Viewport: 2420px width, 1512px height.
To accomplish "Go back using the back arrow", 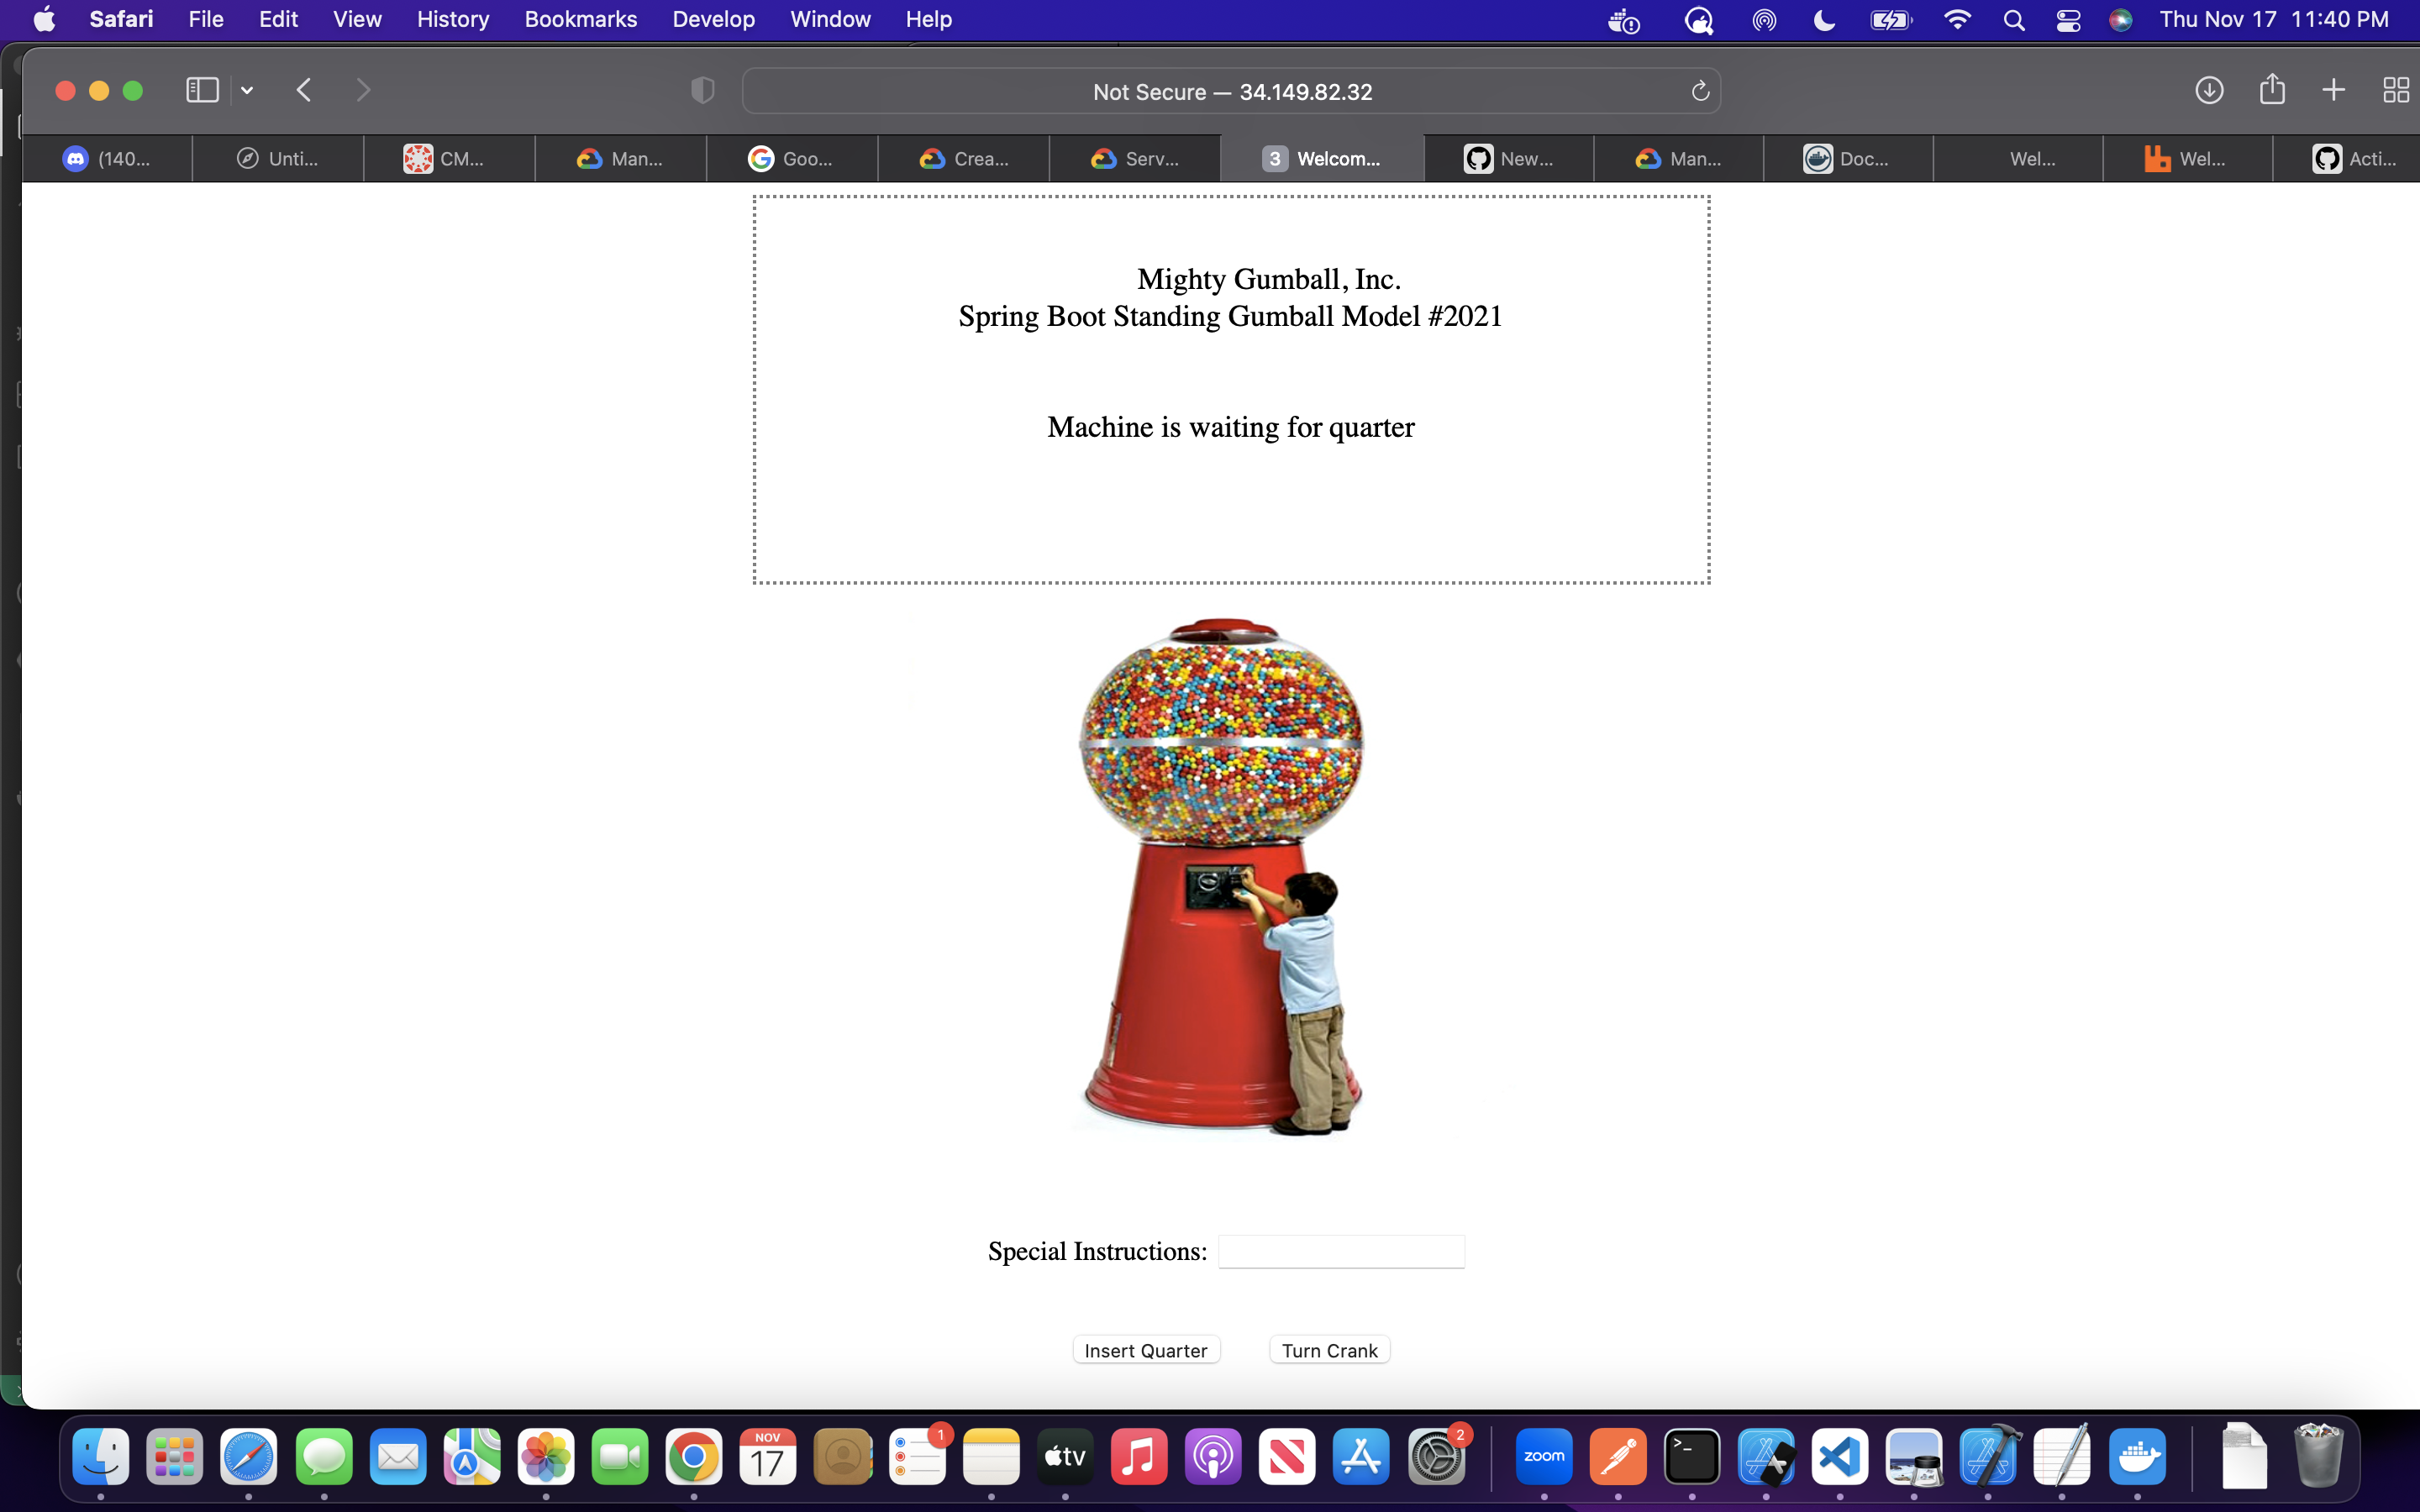I will click(305, 91).
